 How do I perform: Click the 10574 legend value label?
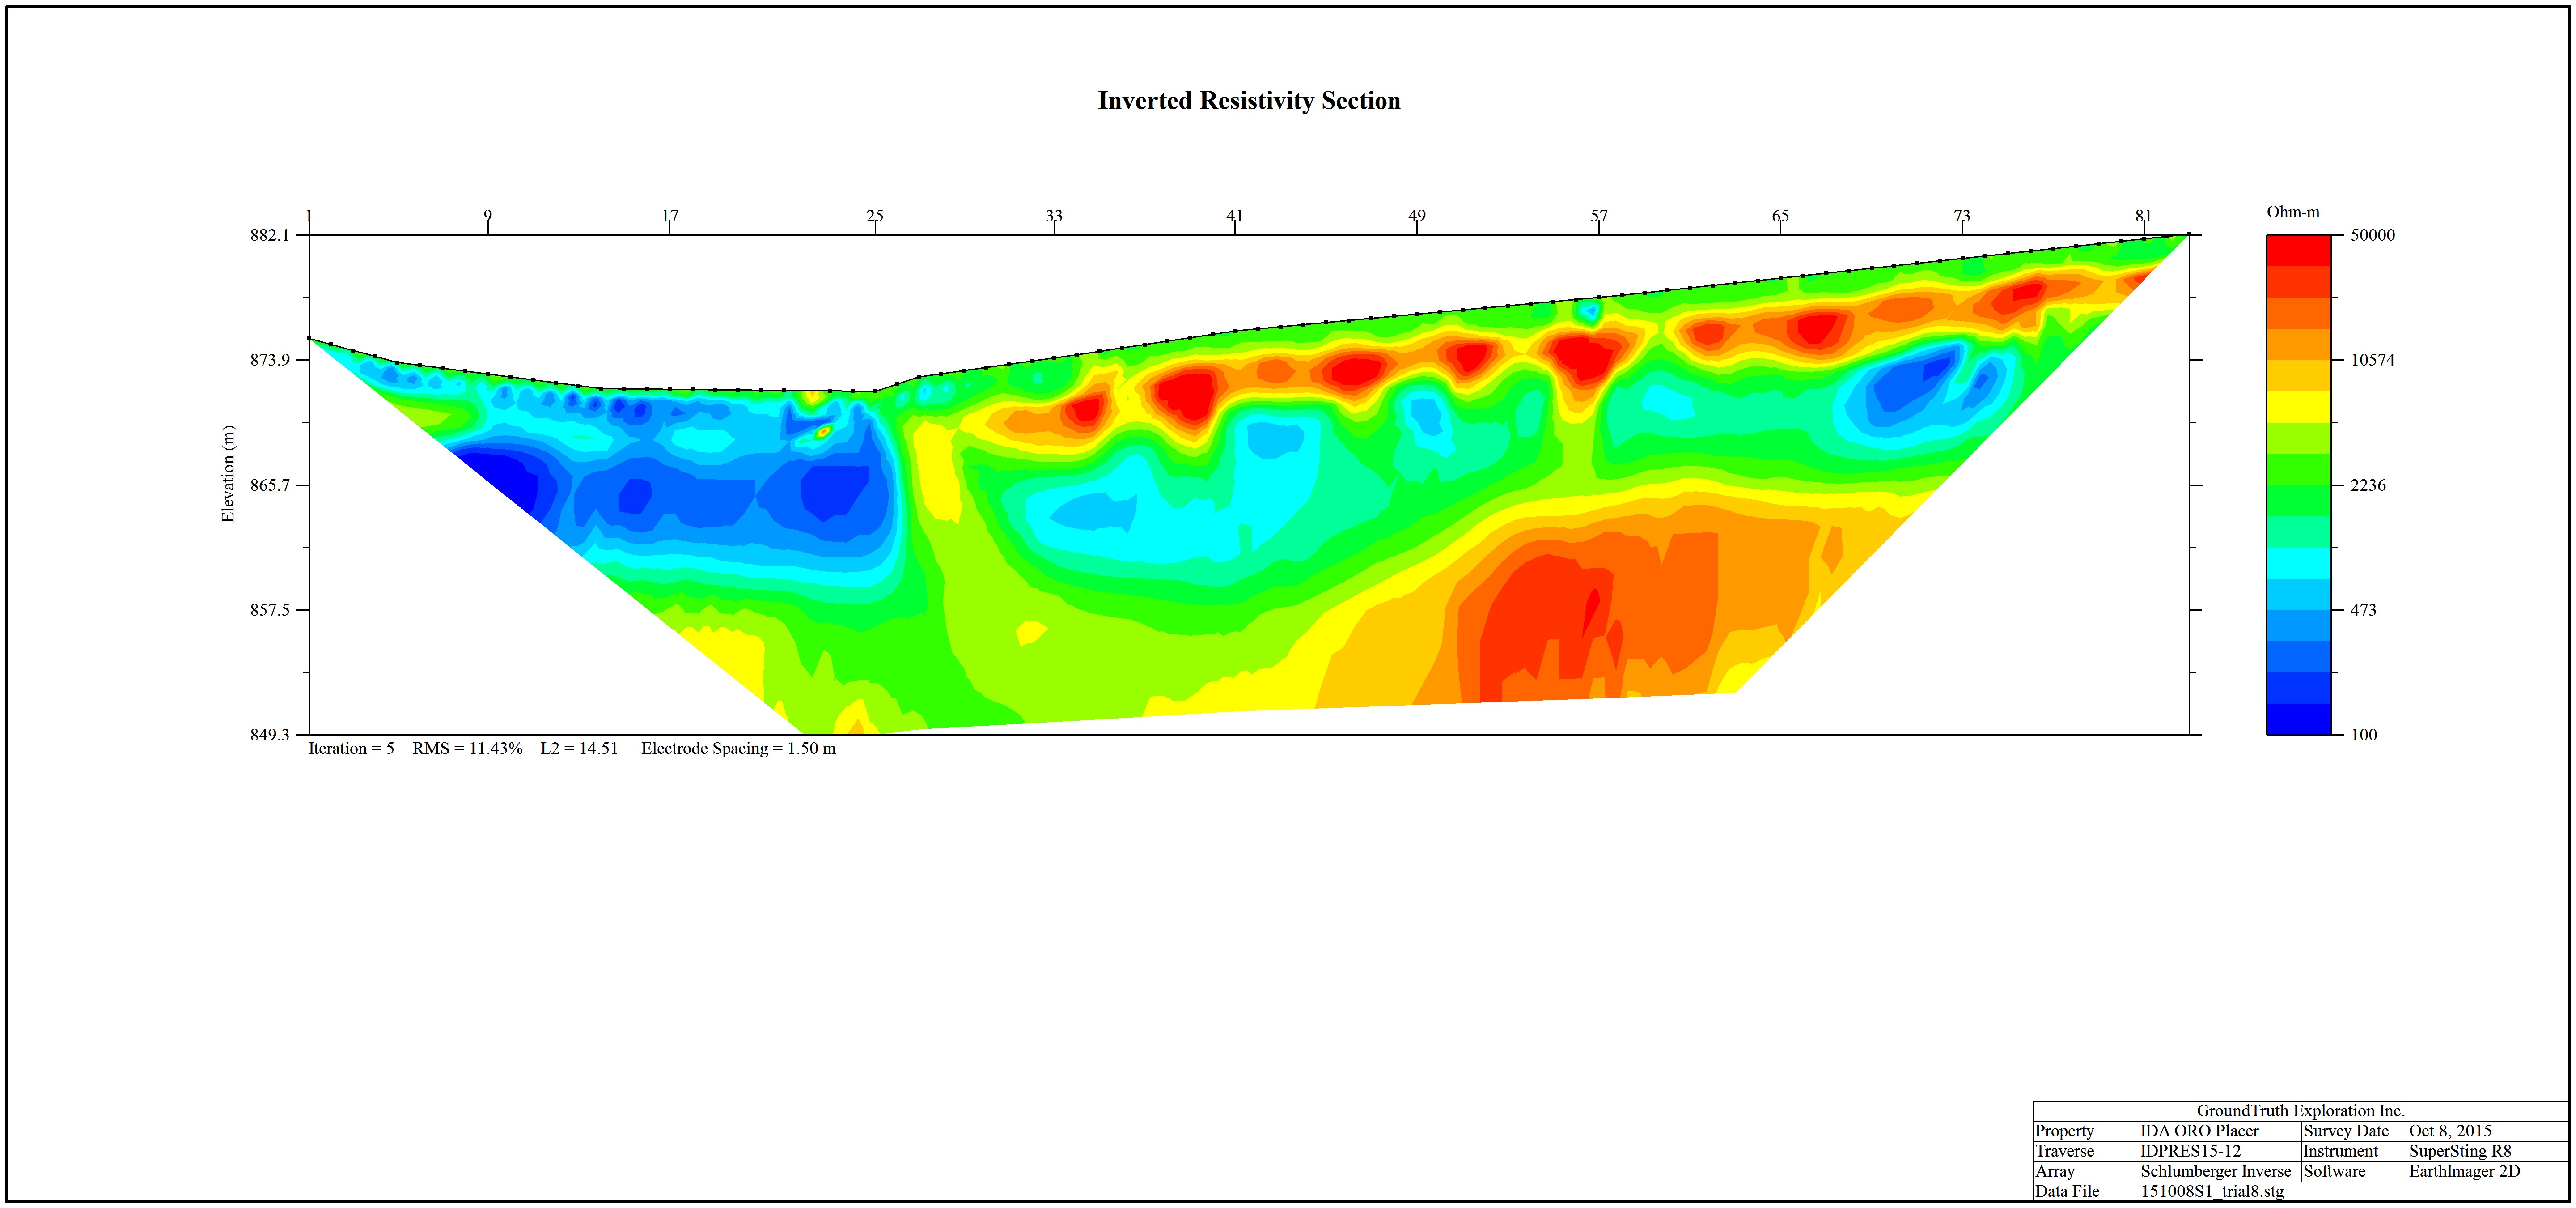[x=2372, y=360]
